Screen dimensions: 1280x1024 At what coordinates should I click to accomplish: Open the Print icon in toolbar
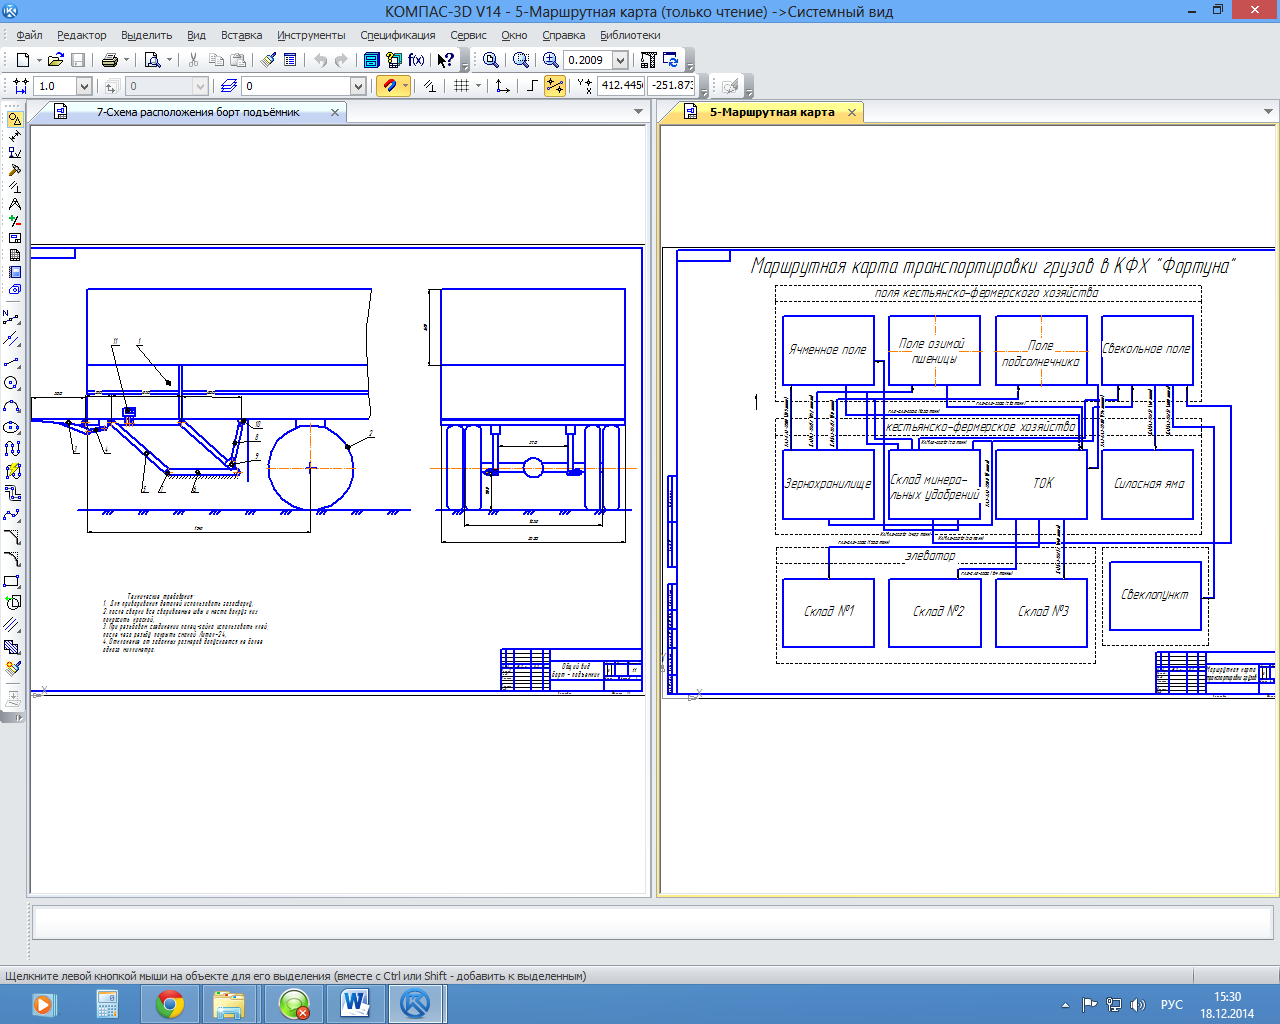[110, 60]
